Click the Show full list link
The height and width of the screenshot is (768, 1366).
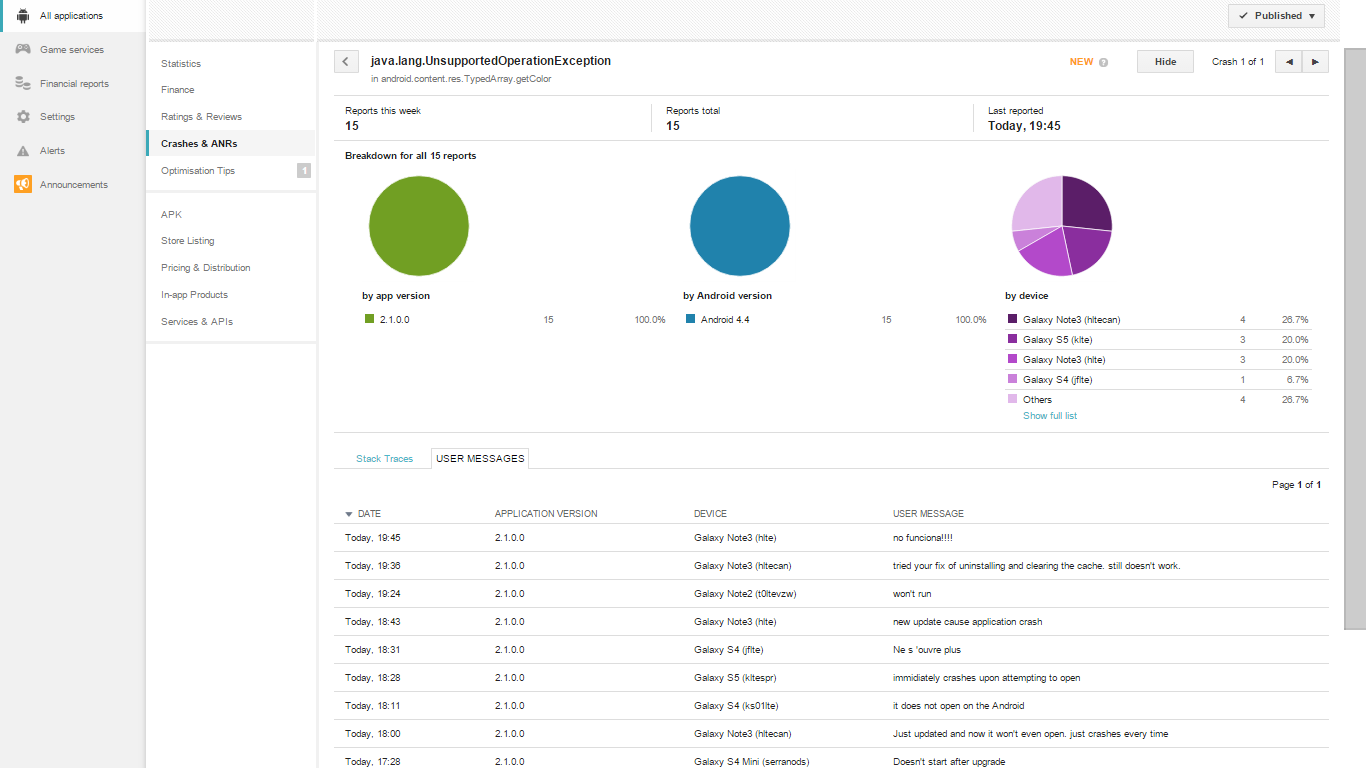[1050, 416]
